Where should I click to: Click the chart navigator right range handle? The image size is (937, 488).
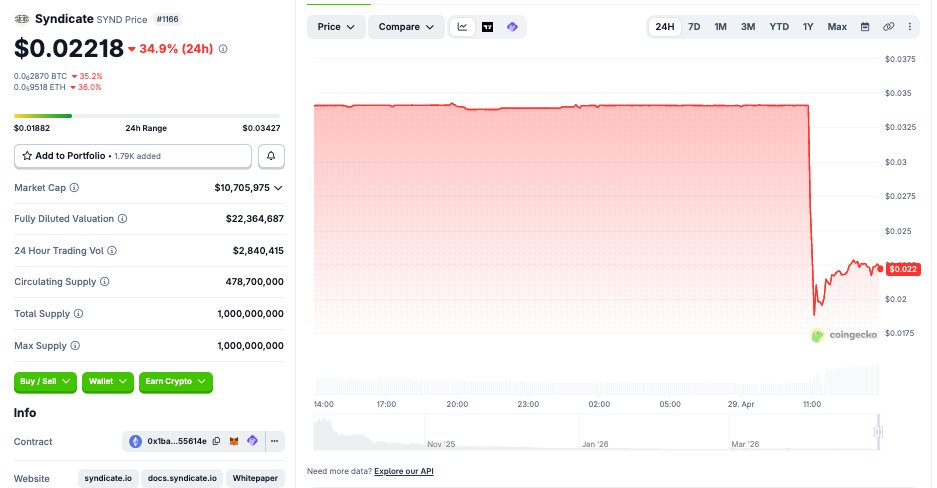pyautogui.click(x=878, y=432)
